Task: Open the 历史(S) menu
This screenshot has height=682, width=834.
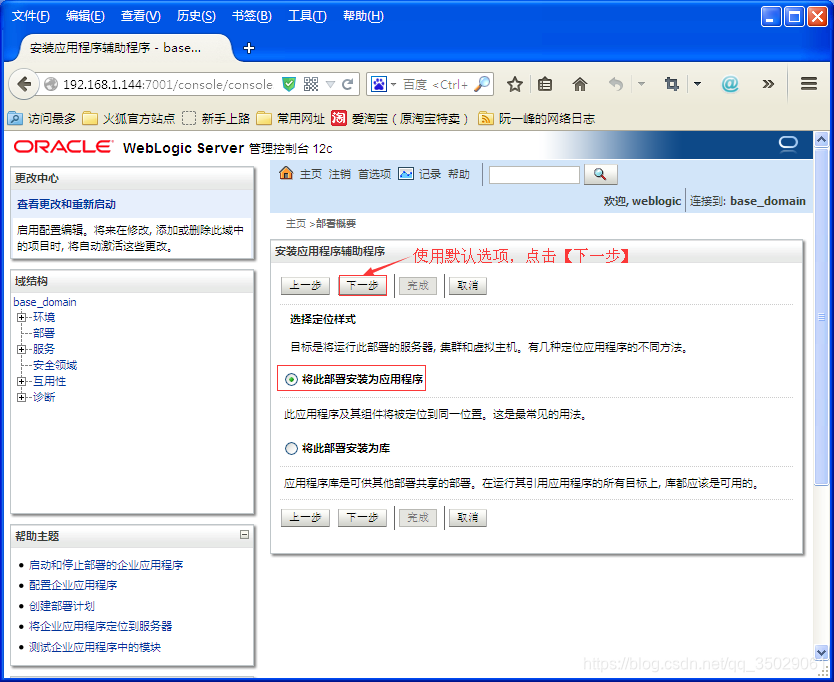Action: pyautogui.click(x=196, y=16)
